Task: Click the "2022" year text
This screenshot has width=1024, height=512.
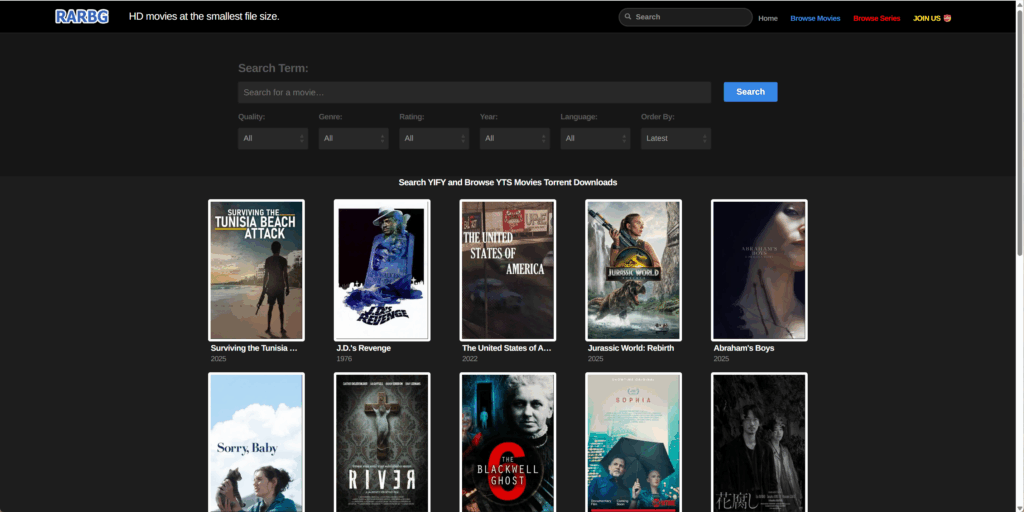Action: (470, 359)
